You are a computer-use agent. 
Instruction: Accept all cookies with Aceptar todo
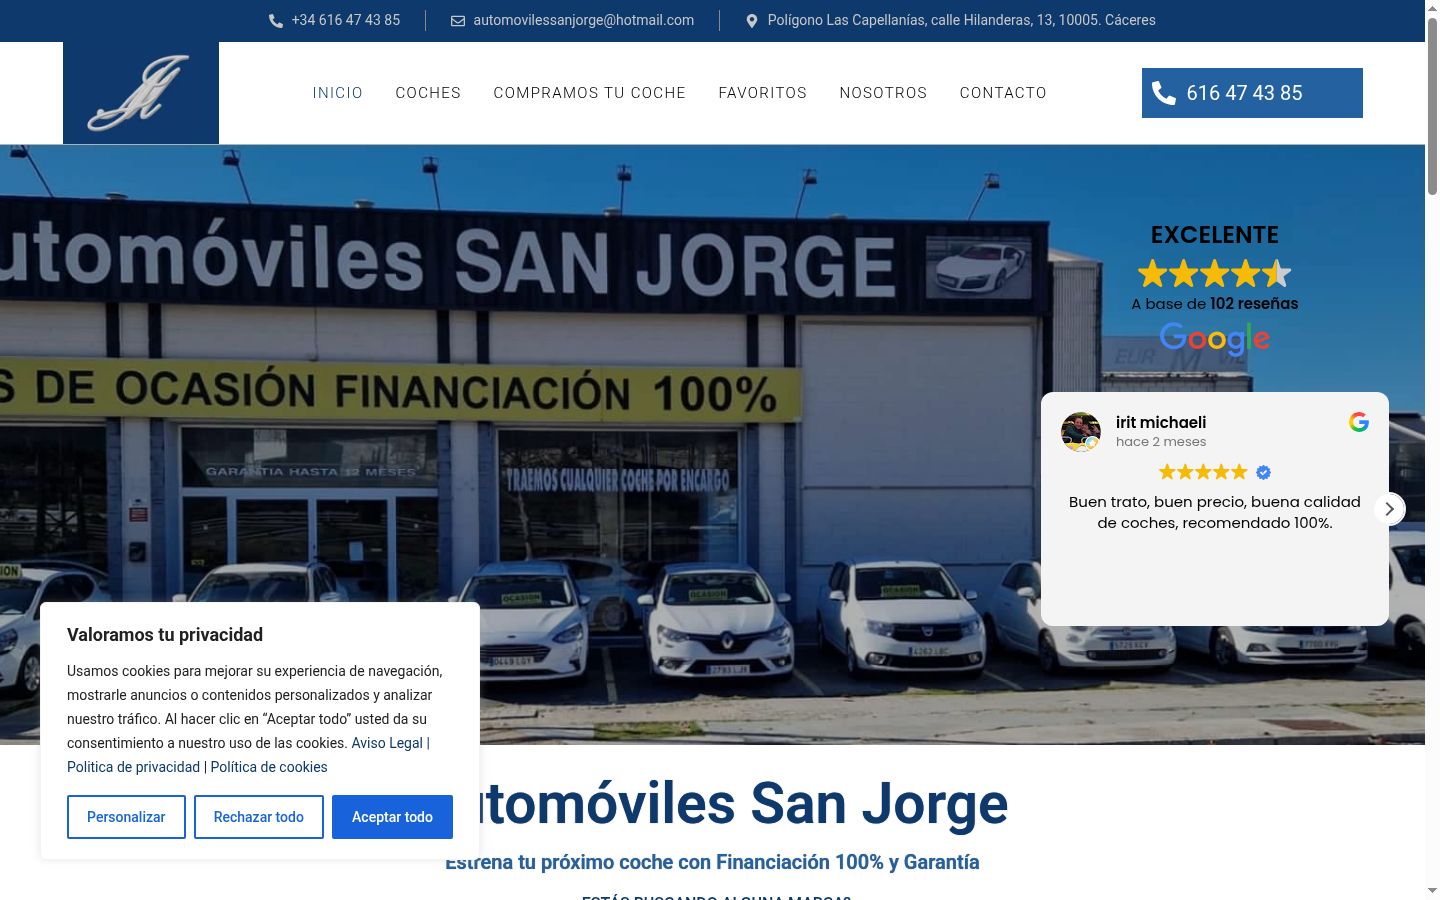392,817
